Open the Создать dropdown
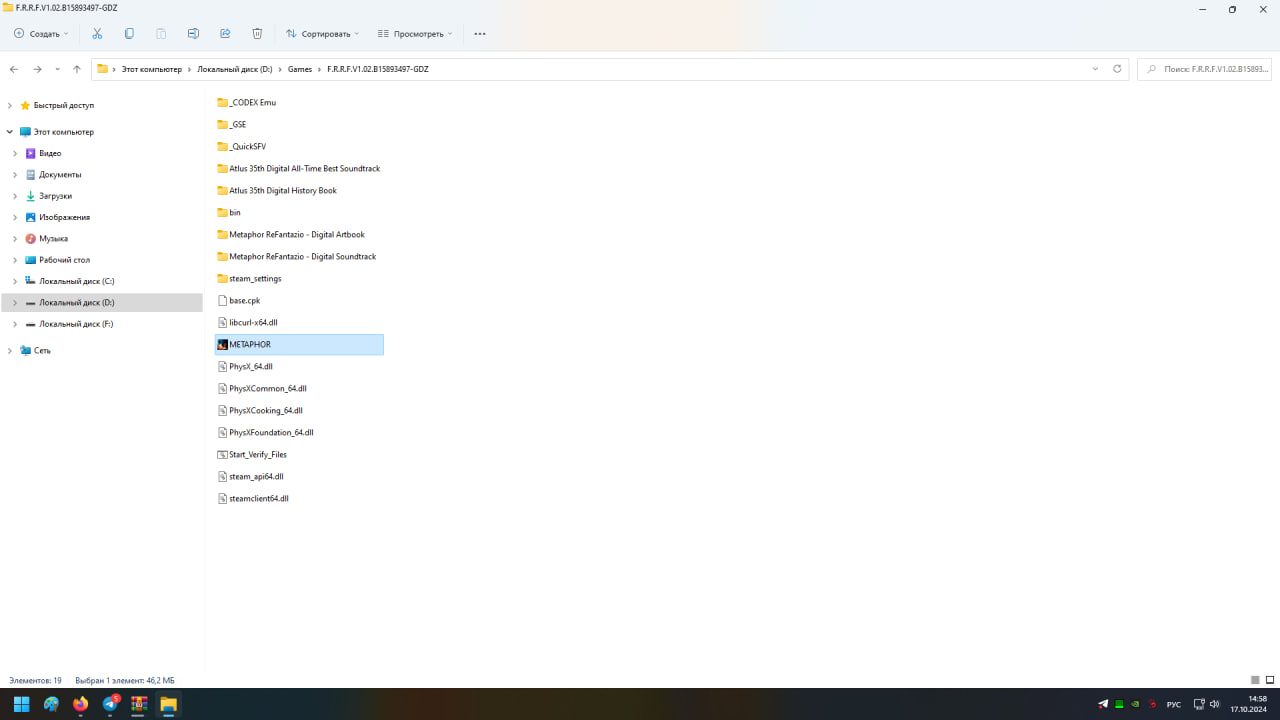This screenshot has width=1280, height=720. coord(41,33)
